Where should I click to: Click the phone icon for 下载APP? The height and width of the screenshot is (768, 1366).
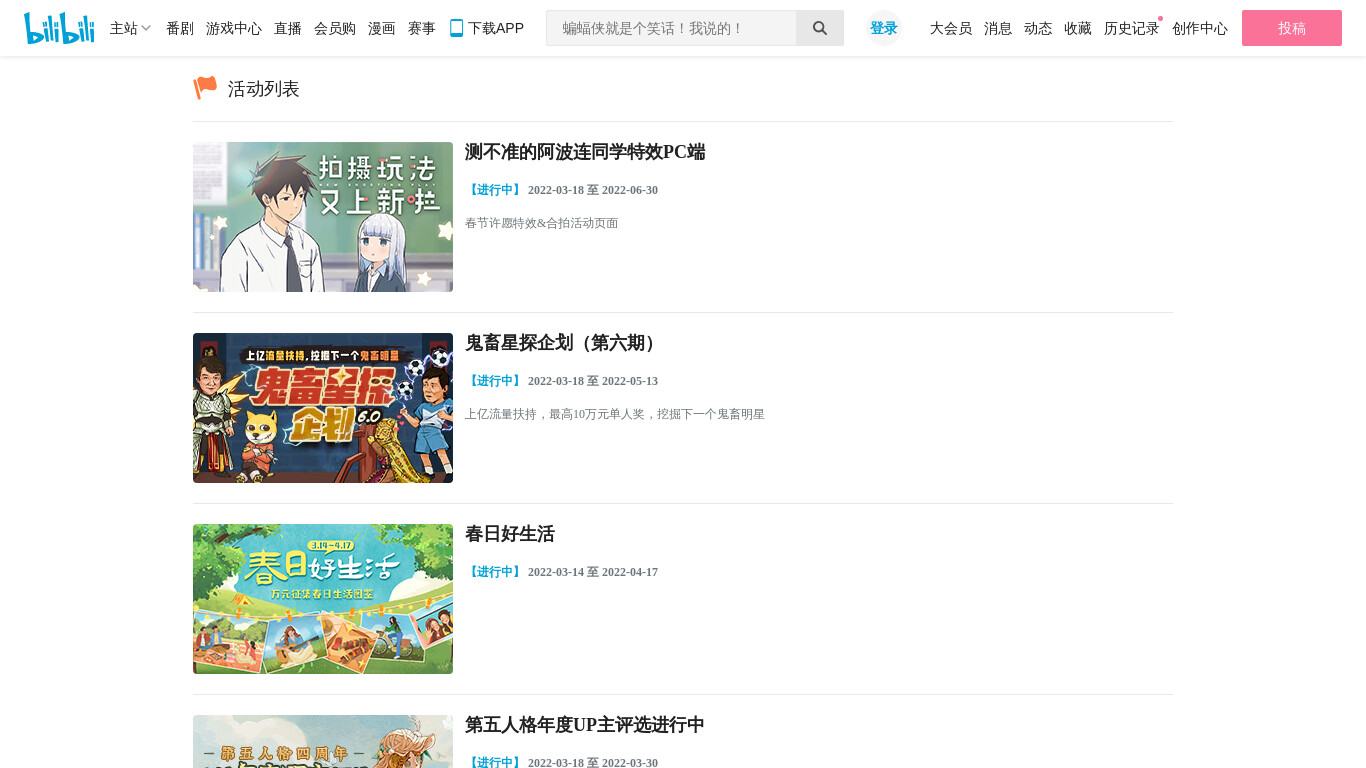[456, 28]
